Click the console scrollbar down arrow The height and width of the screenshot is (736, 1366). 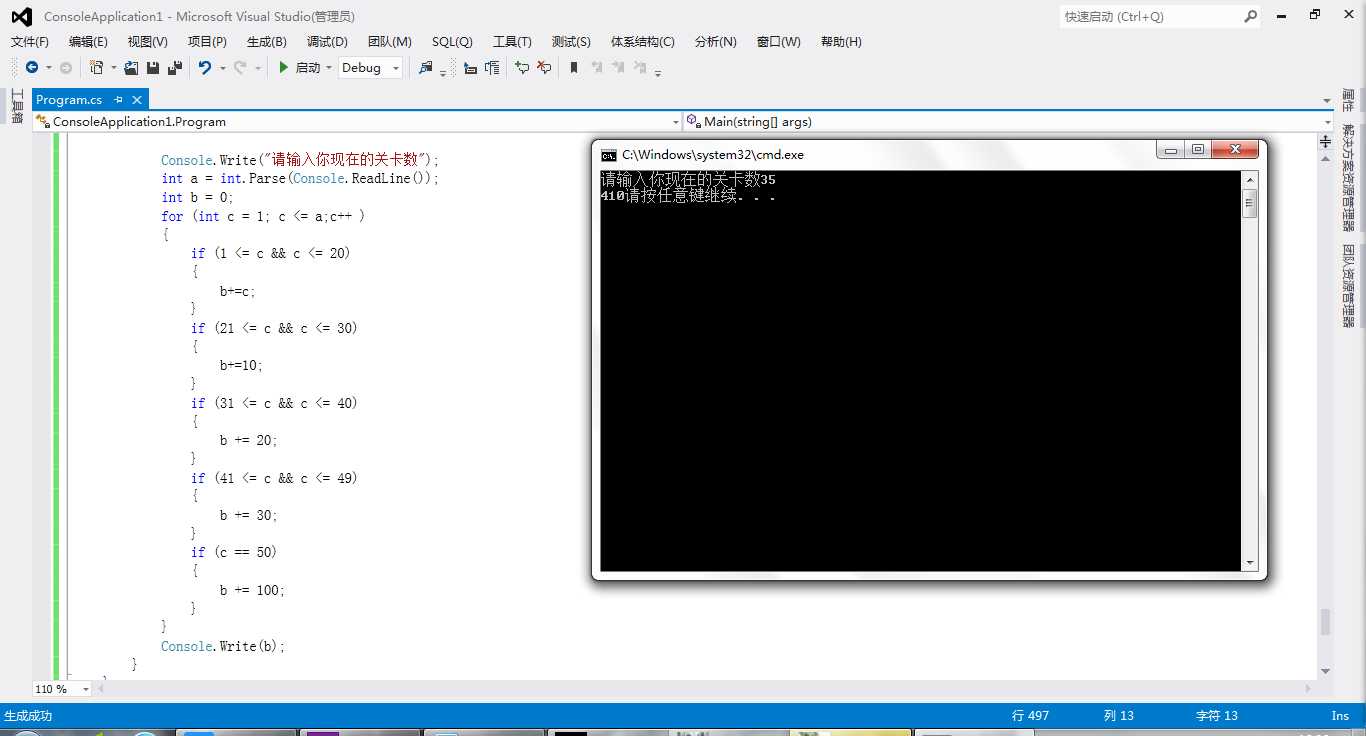pos(1249,563)
